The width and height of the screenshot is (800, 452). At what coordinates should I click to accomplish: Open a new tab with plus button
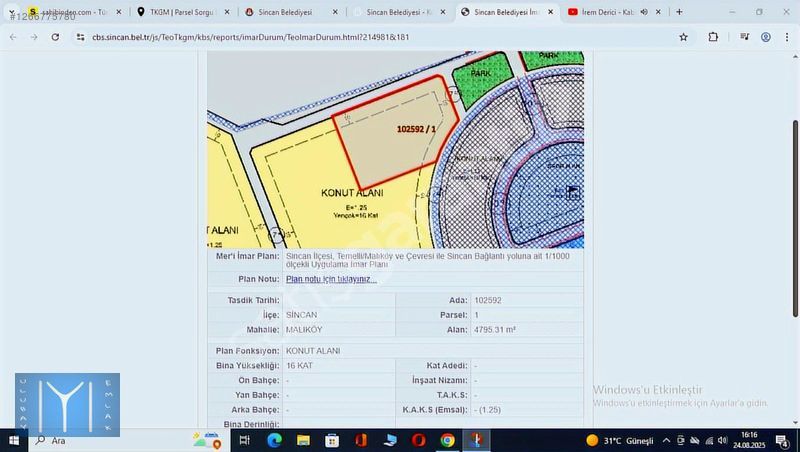[680, 12]
